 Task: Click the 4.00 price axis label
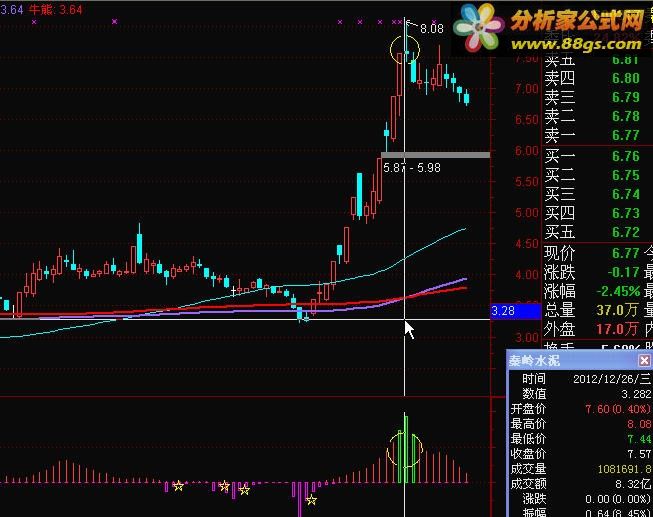(526, 275)
